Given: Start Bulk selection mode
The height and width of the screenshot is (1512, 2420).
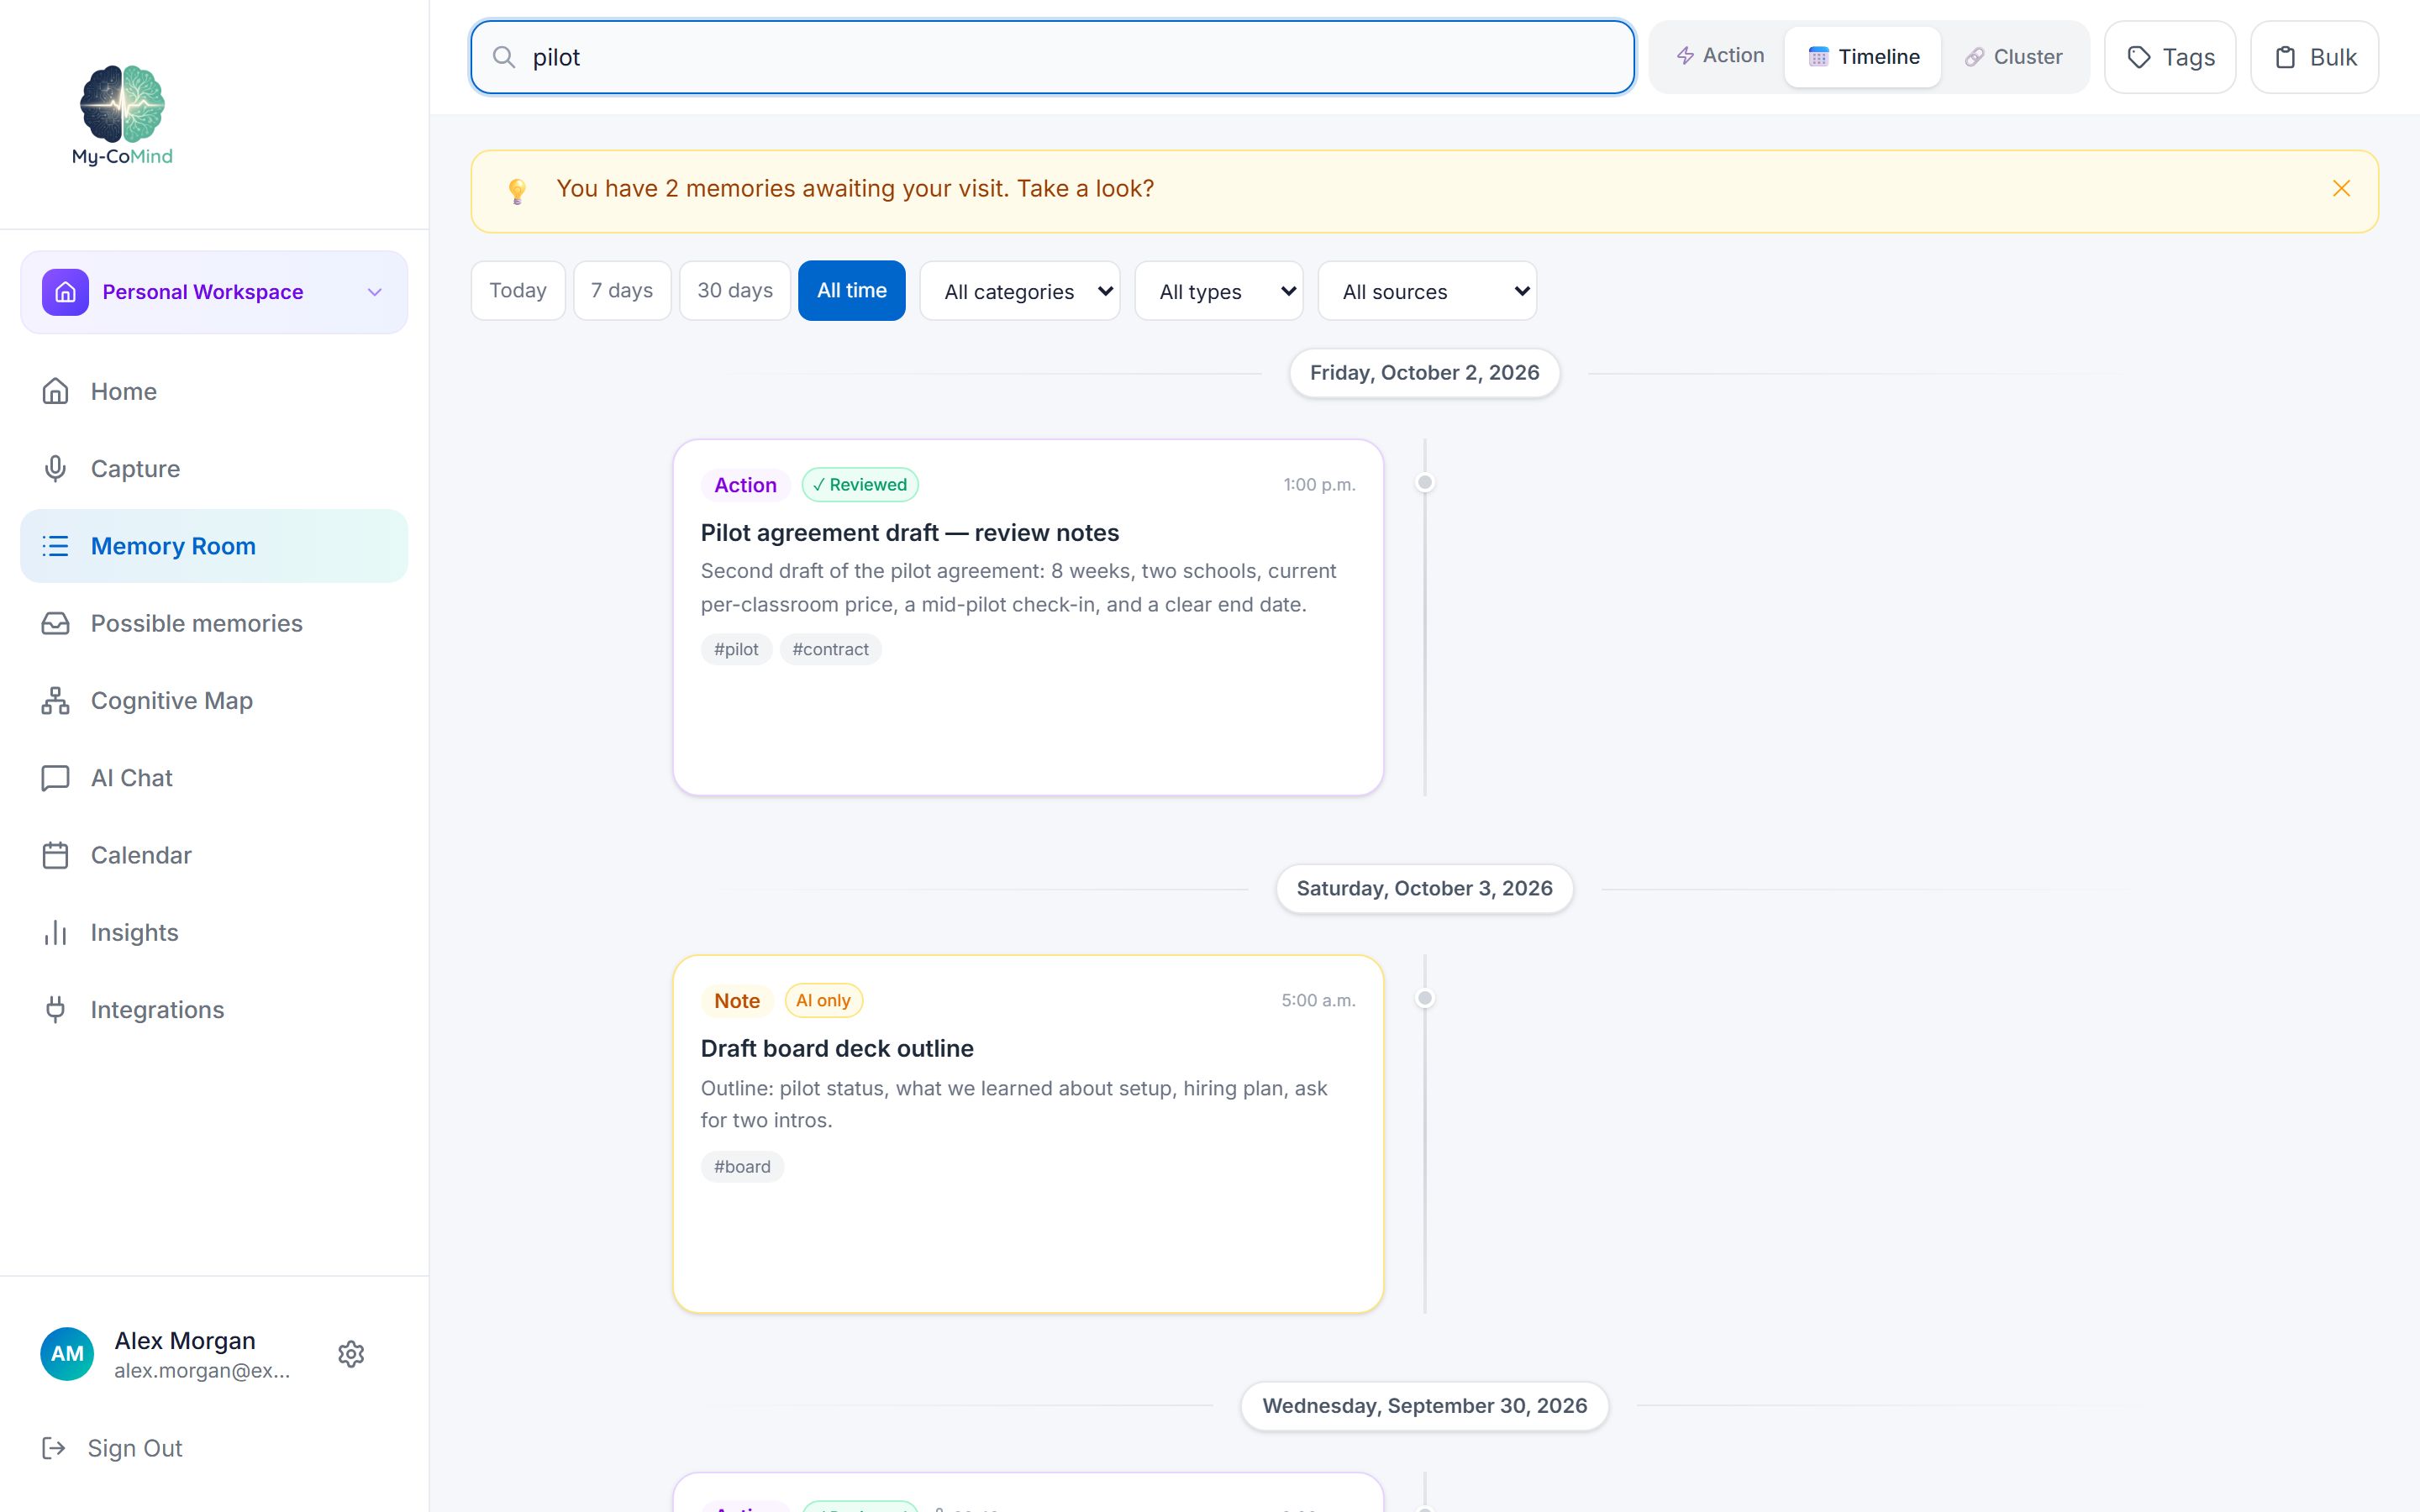Looking at the screenshot, I should point(2314,57).
